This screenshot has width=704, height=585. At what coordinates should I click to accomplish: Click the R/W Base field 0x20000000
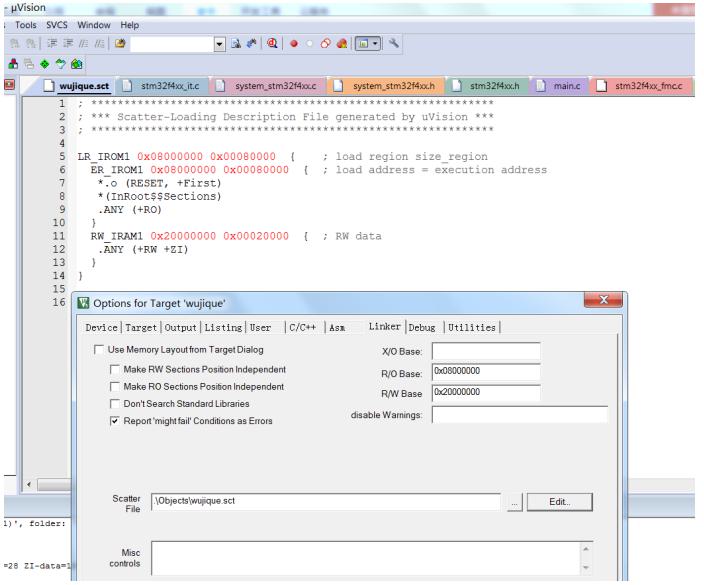click(486, 393)
